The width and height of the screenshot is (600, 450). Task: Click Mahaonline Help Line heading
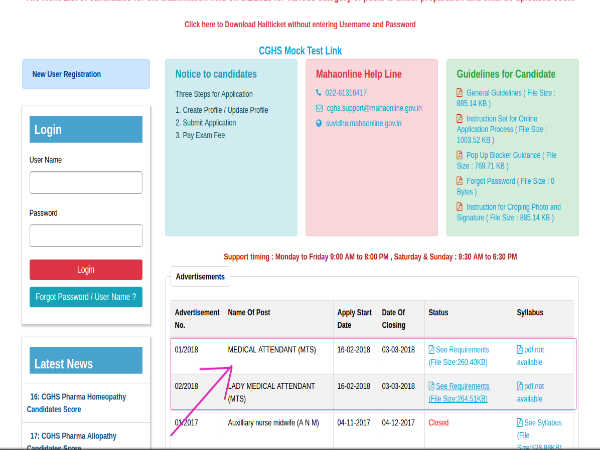click(x=359, y=74)
